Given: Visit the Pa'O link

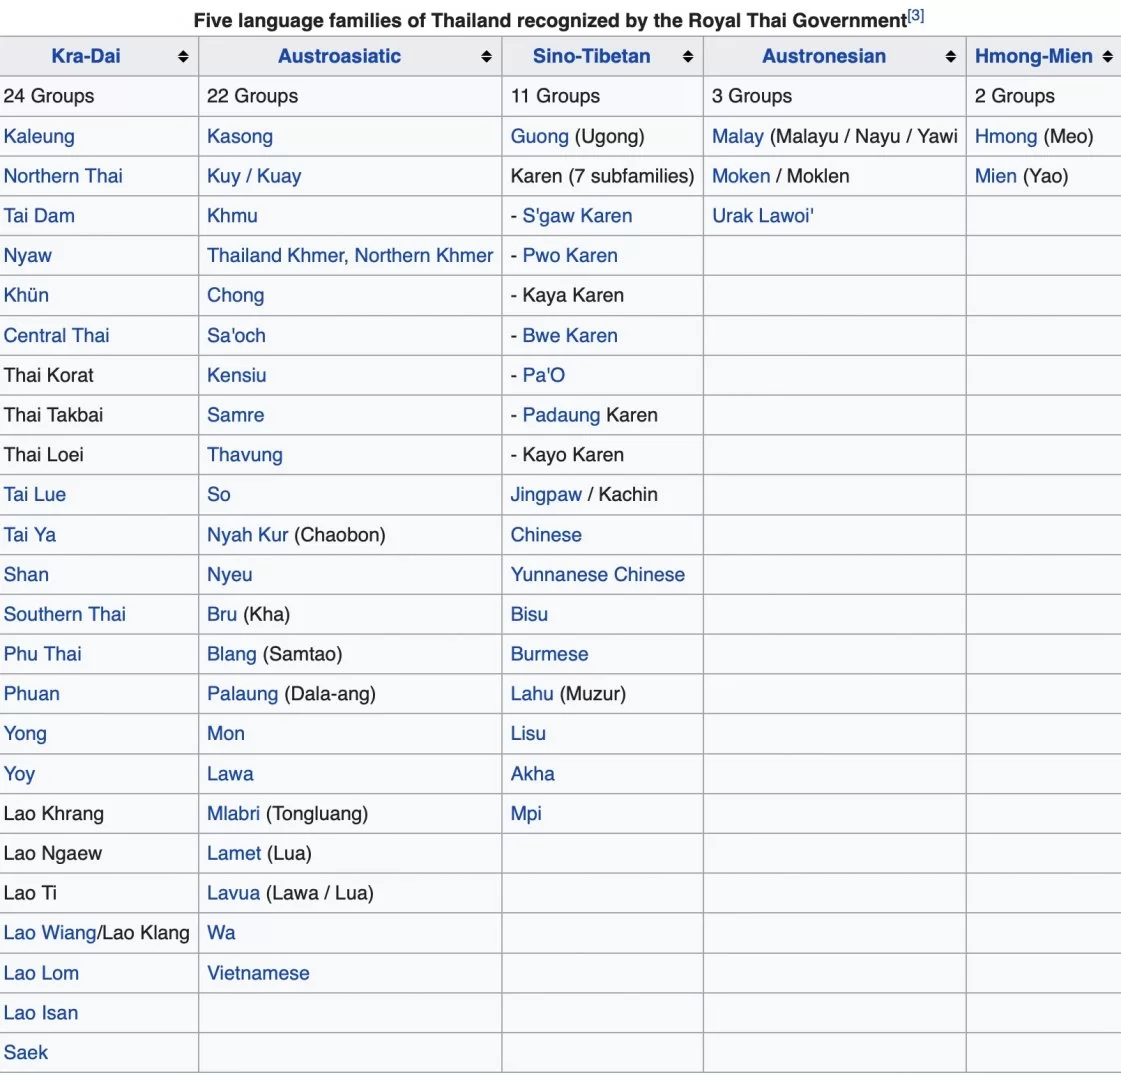Looking at the screenshot, I should [x=543, y=375].
